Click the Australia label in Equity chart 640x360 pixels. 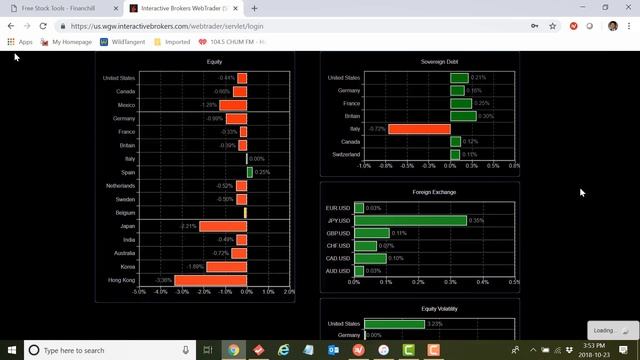click(124, 253)
